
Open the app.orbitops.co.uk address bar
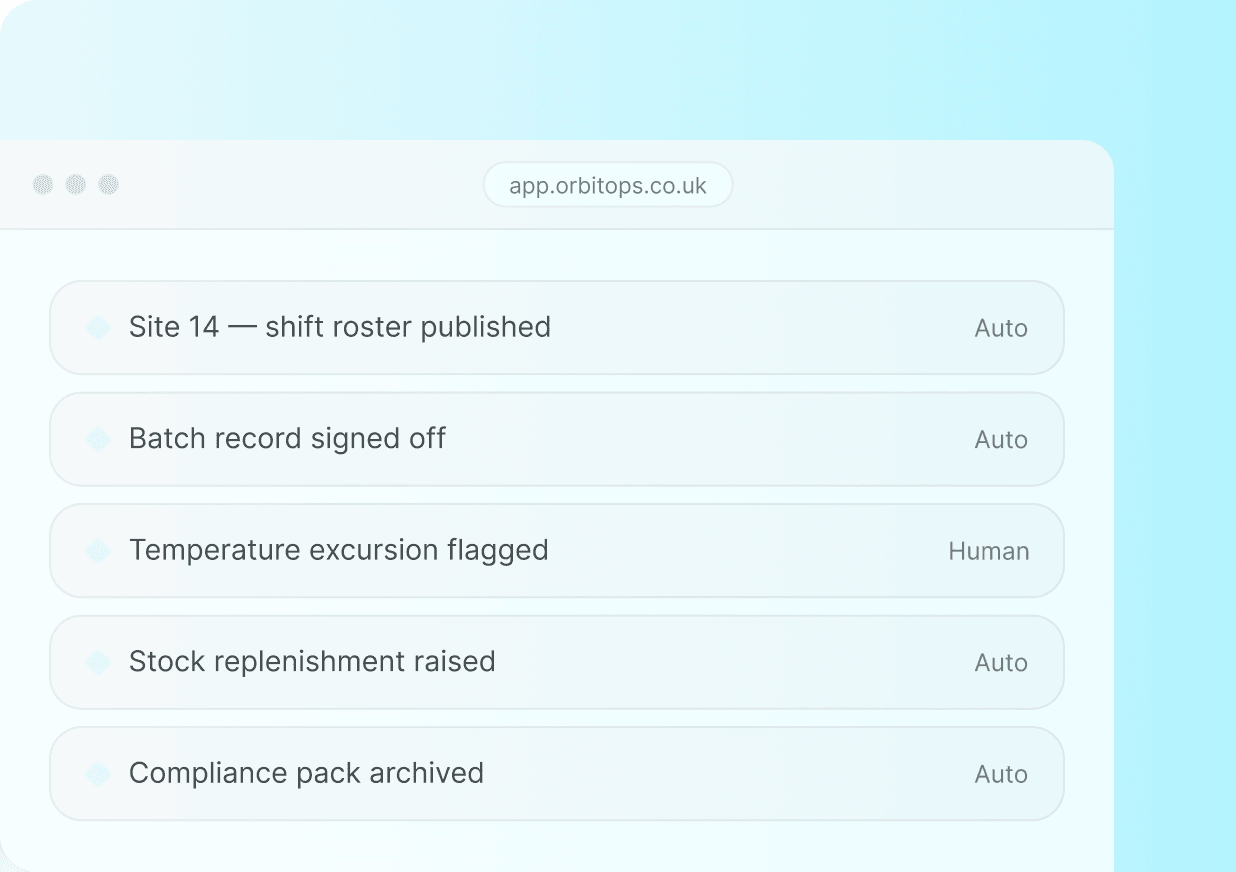click(608, 185)
